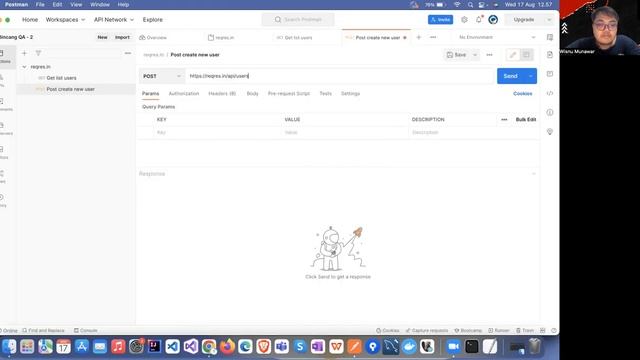The image size is (640, 360).
Task: Create new collection with plus icon
Action: click(24, 53)
